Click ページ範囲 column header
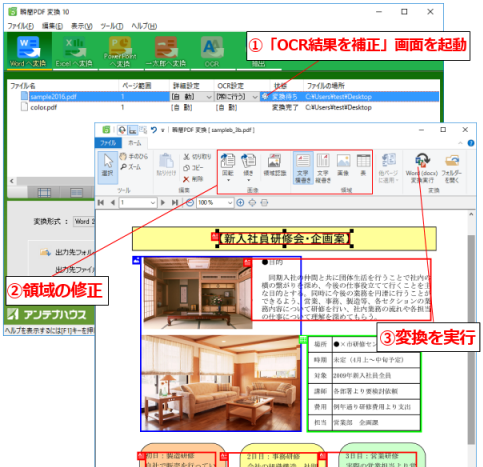This screenshot has width=483, height=467. pyautogui.click(x=144, y=86)
